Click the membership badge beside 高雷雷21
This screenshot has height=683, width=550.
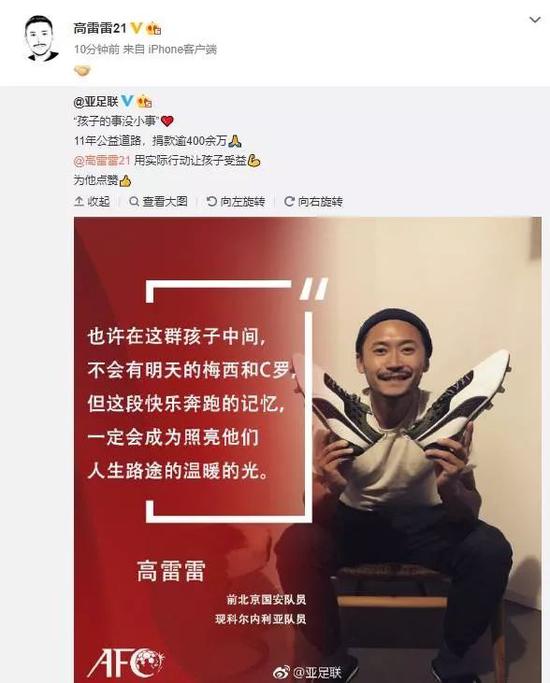pos(154,29)
